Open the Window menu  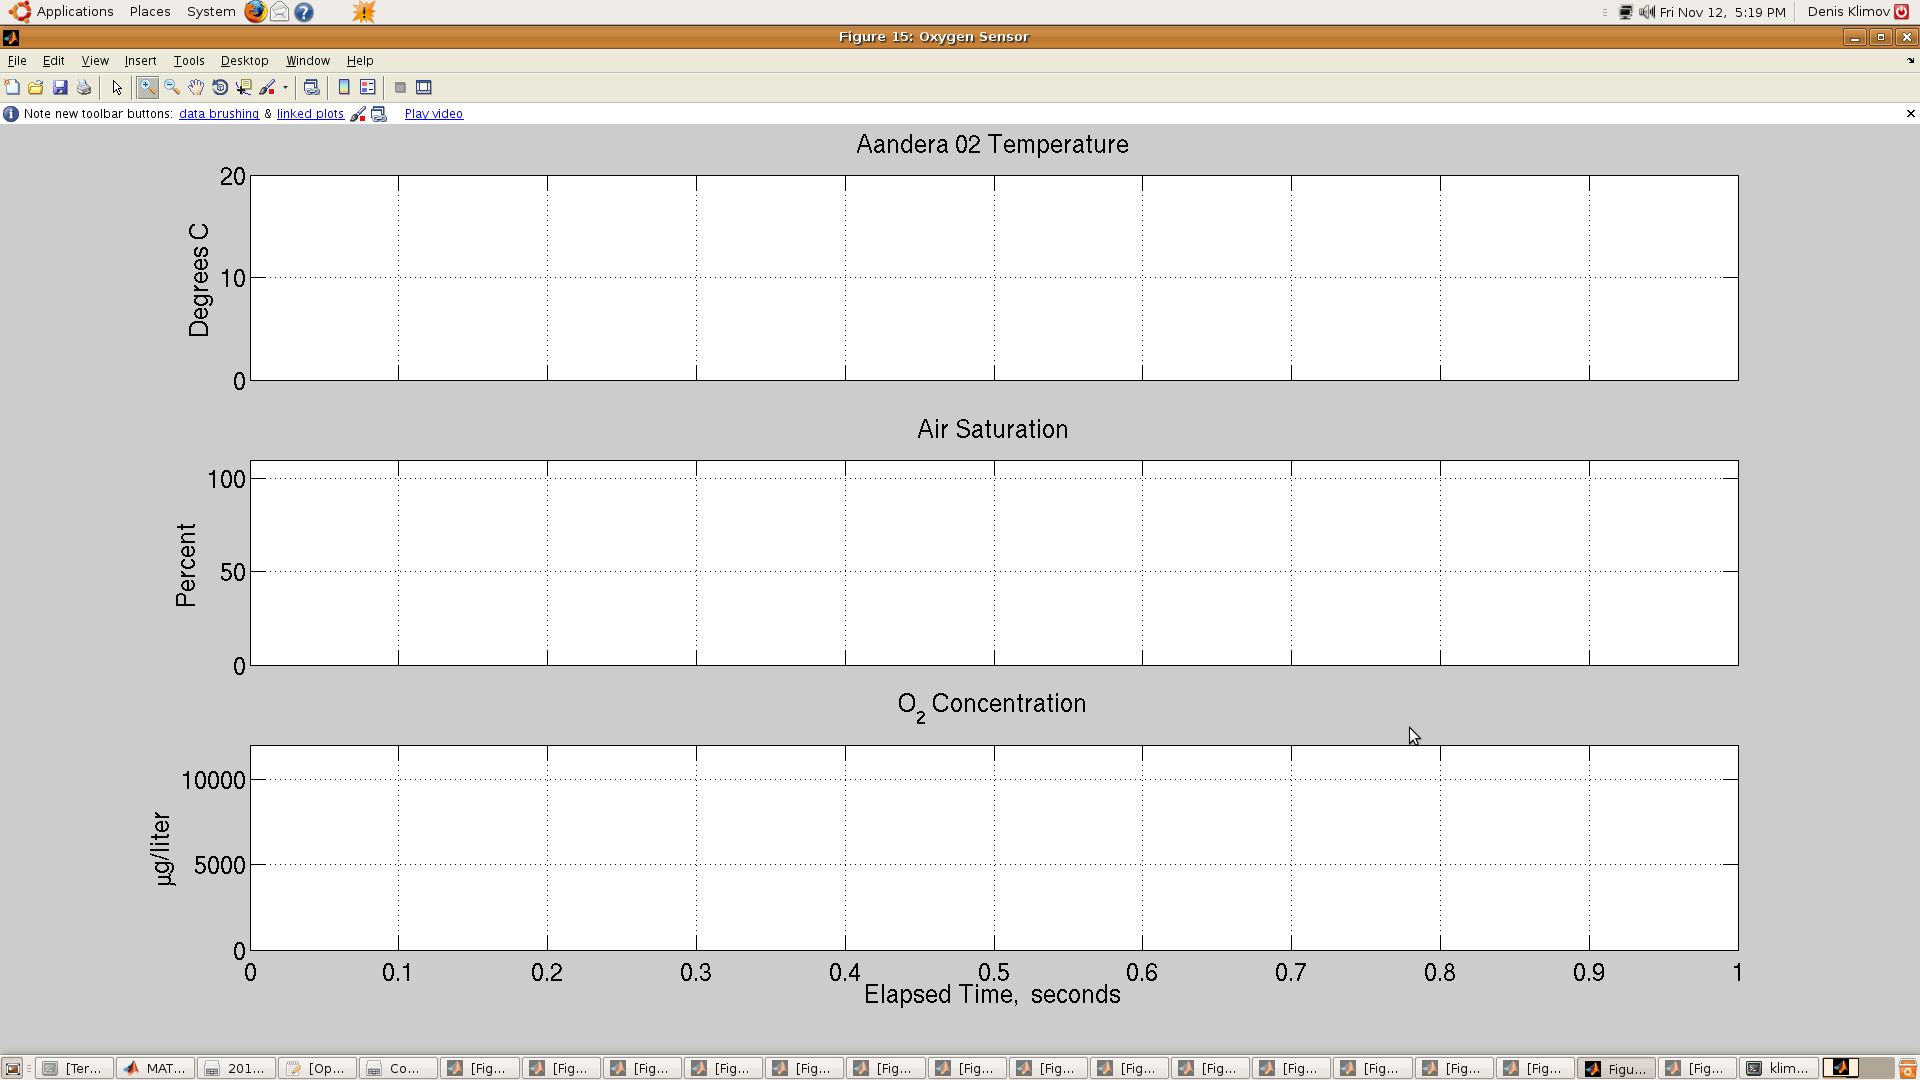308,61
